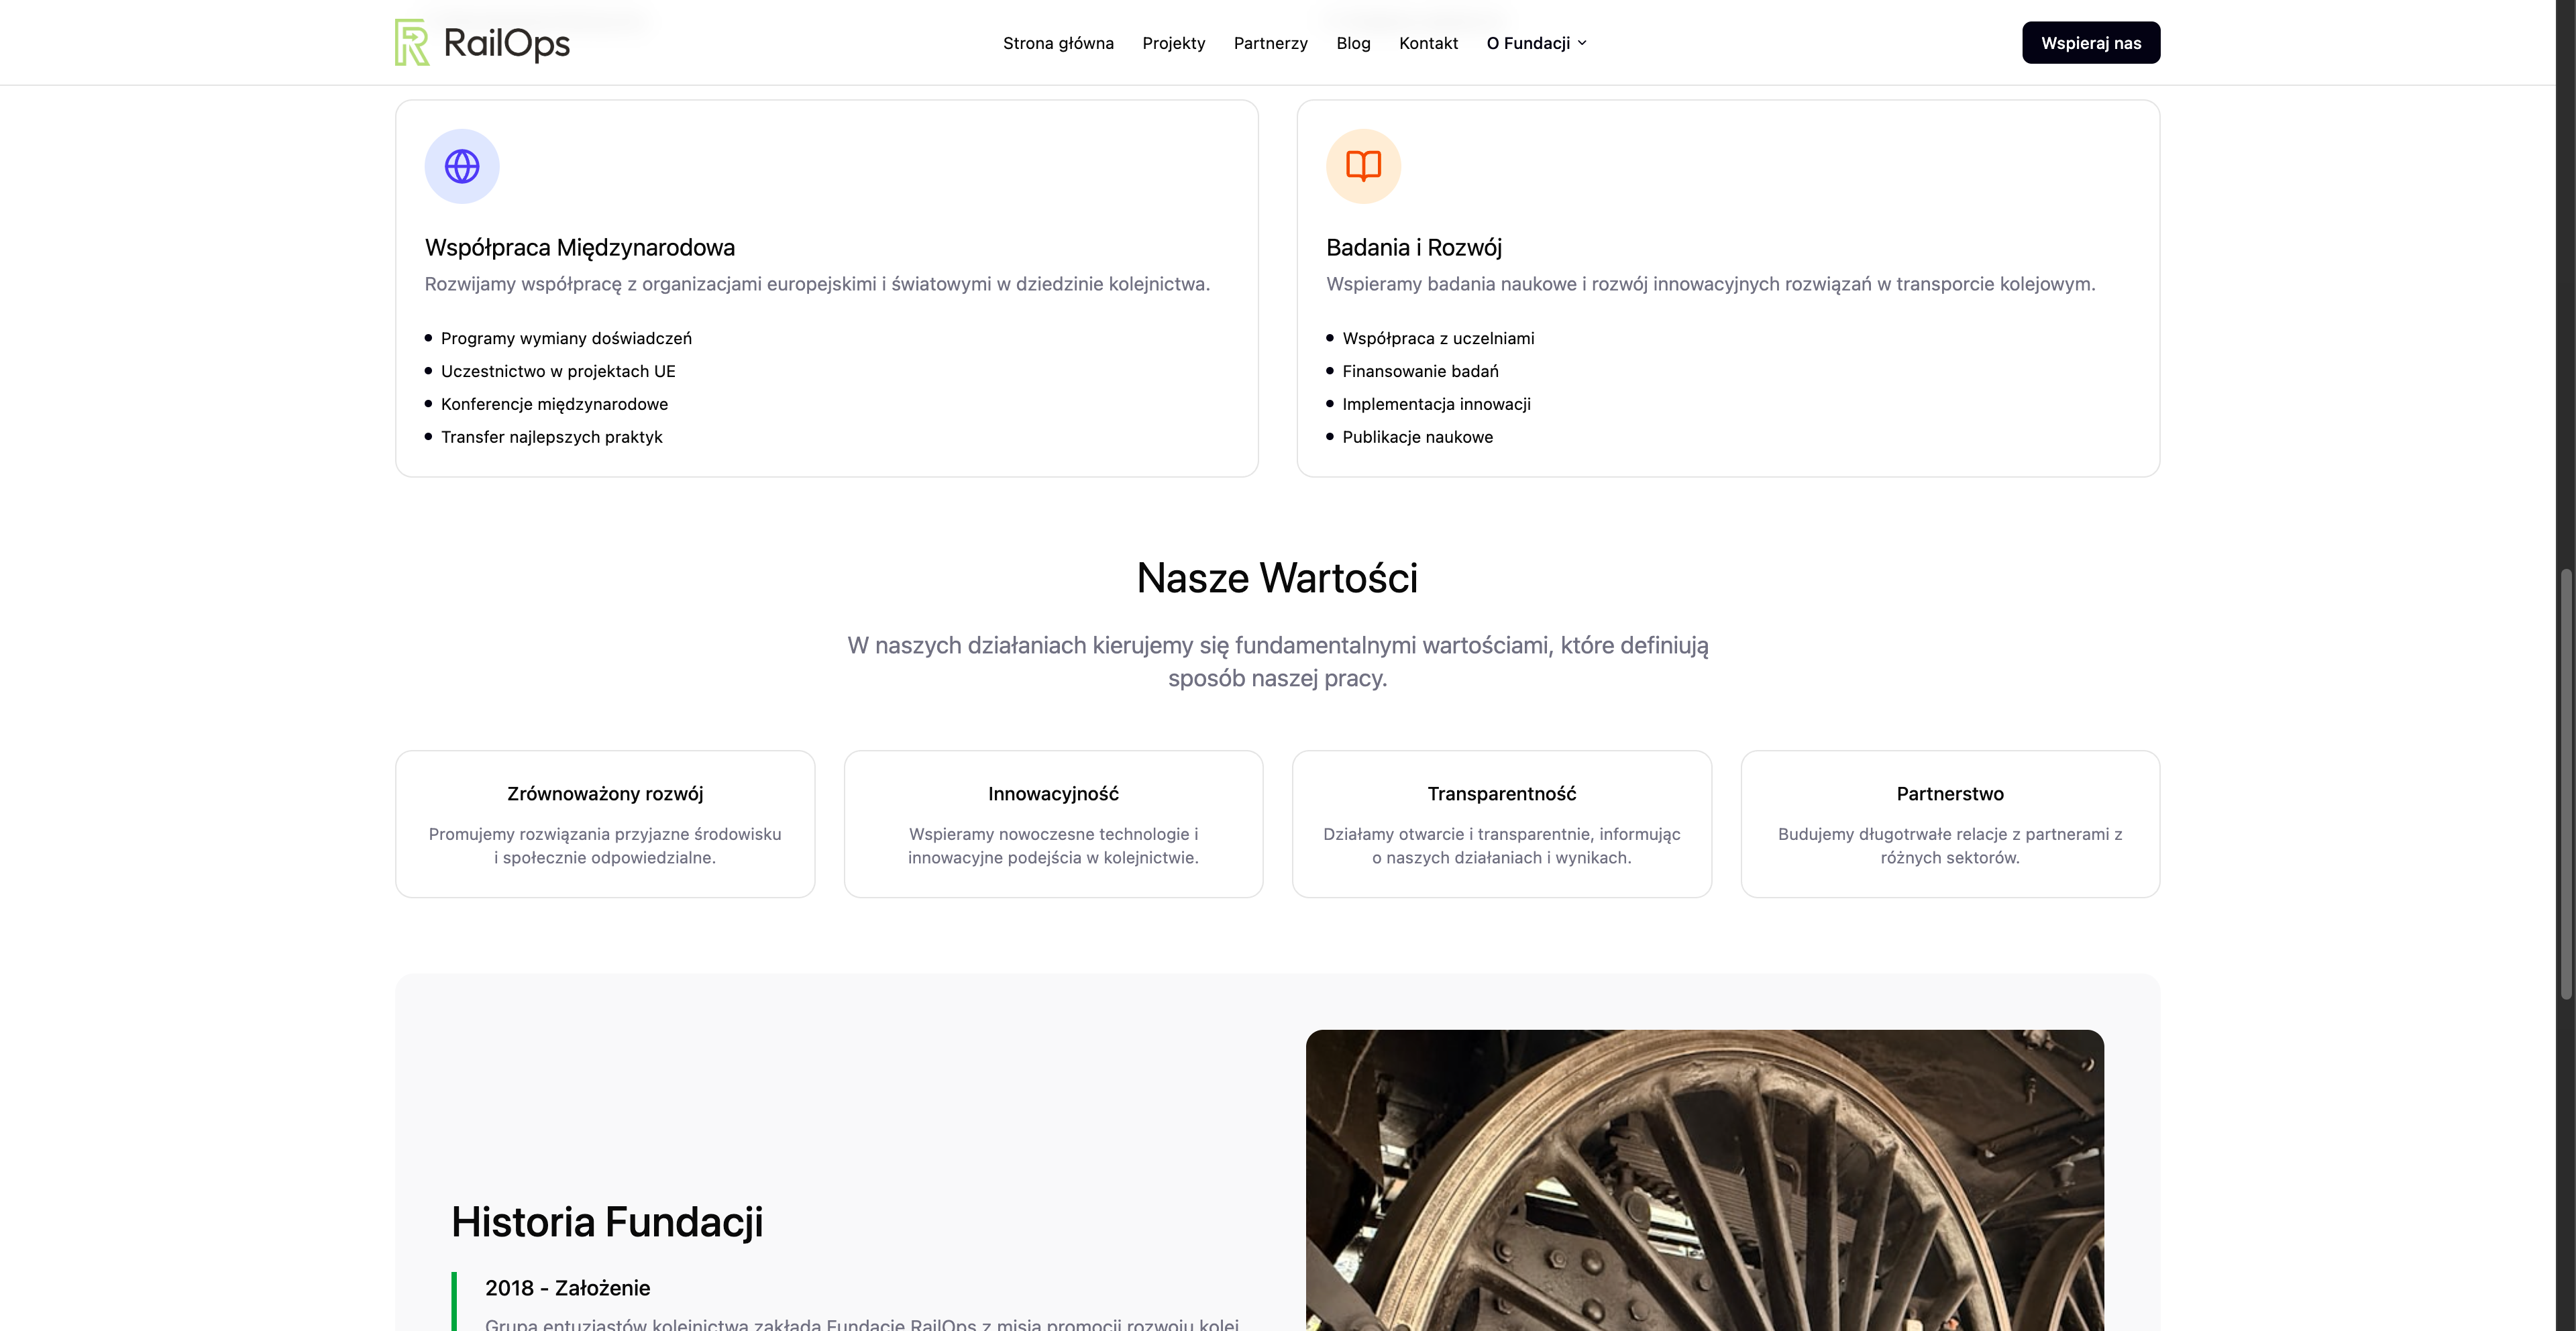
Task: Click the Programy wymiany doświadczeń list item
Action: coord(566,338)
